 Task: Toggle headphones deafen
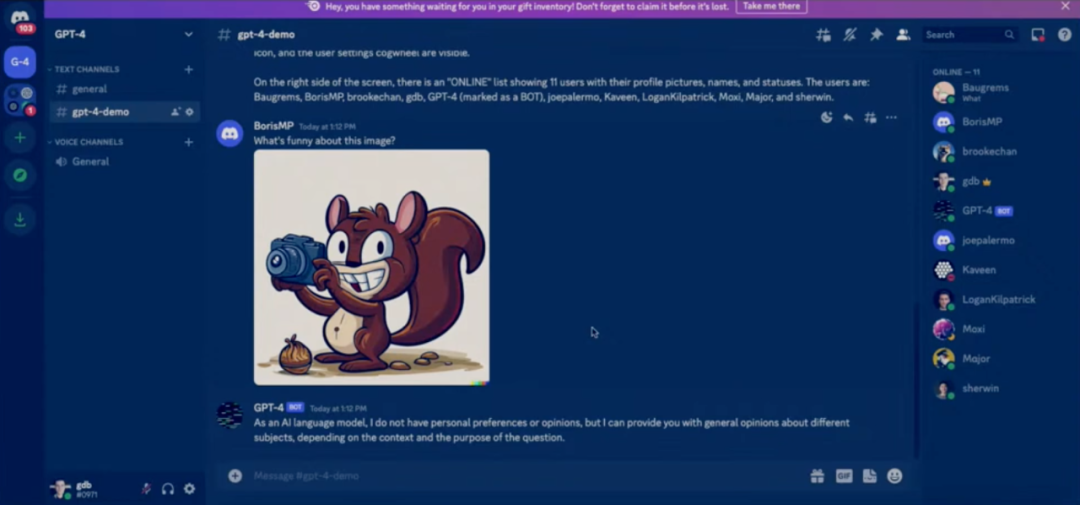(x=168, y=489)
